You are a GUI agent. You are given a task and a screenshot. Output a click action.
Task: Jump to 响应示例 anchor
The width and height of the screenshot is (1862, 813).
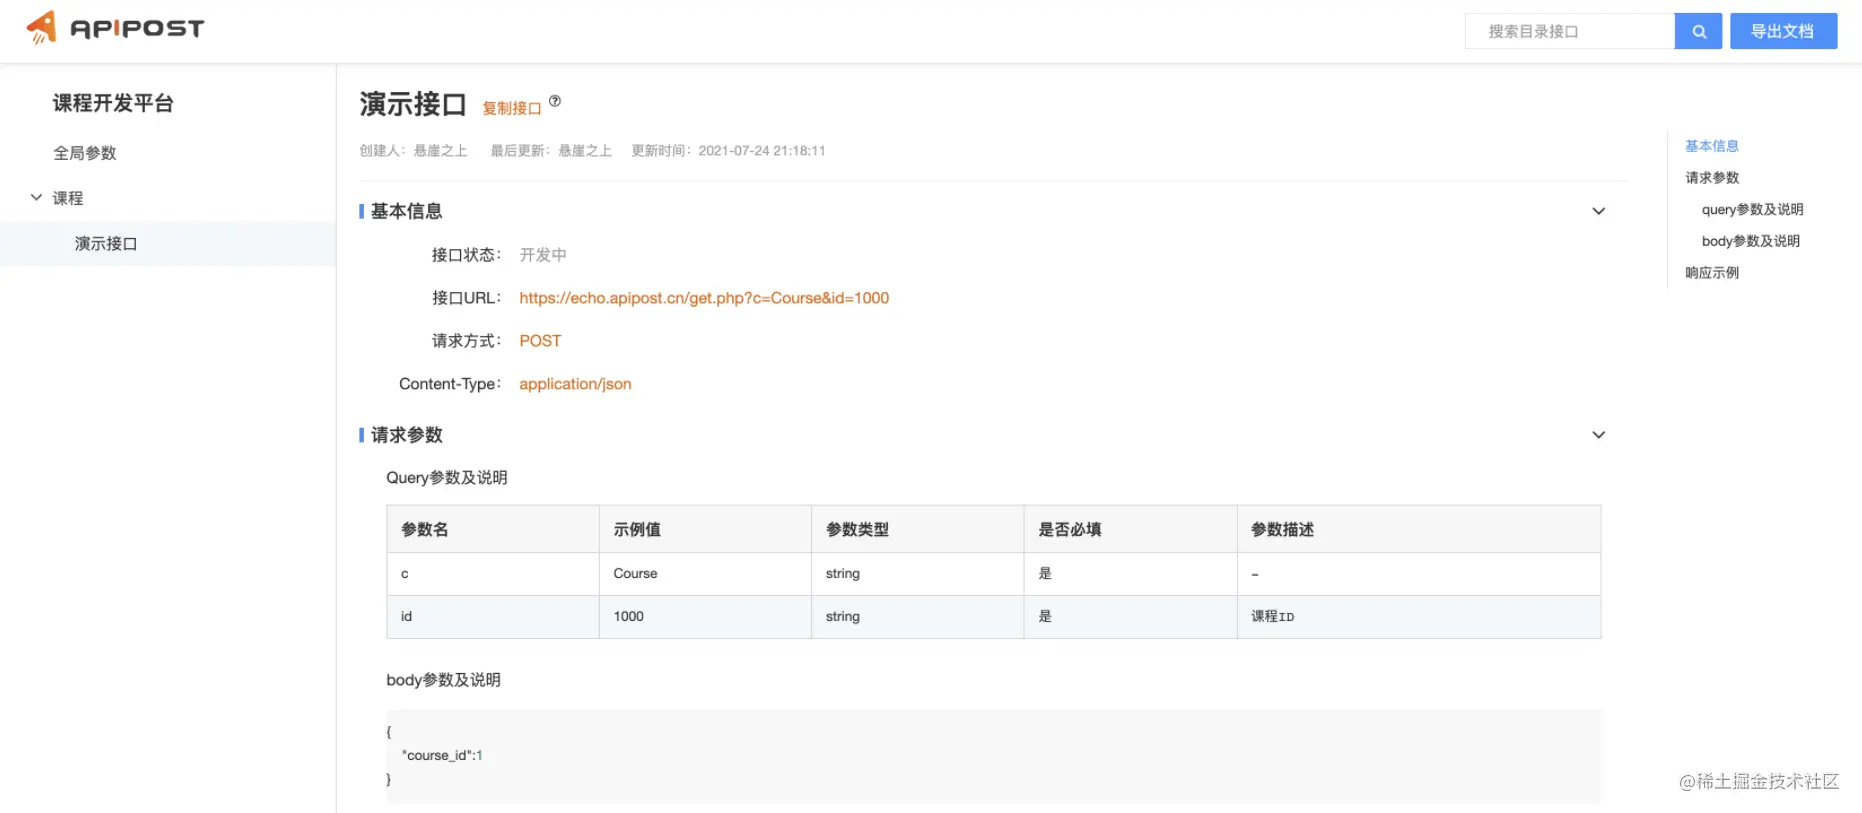point(1711,273)
